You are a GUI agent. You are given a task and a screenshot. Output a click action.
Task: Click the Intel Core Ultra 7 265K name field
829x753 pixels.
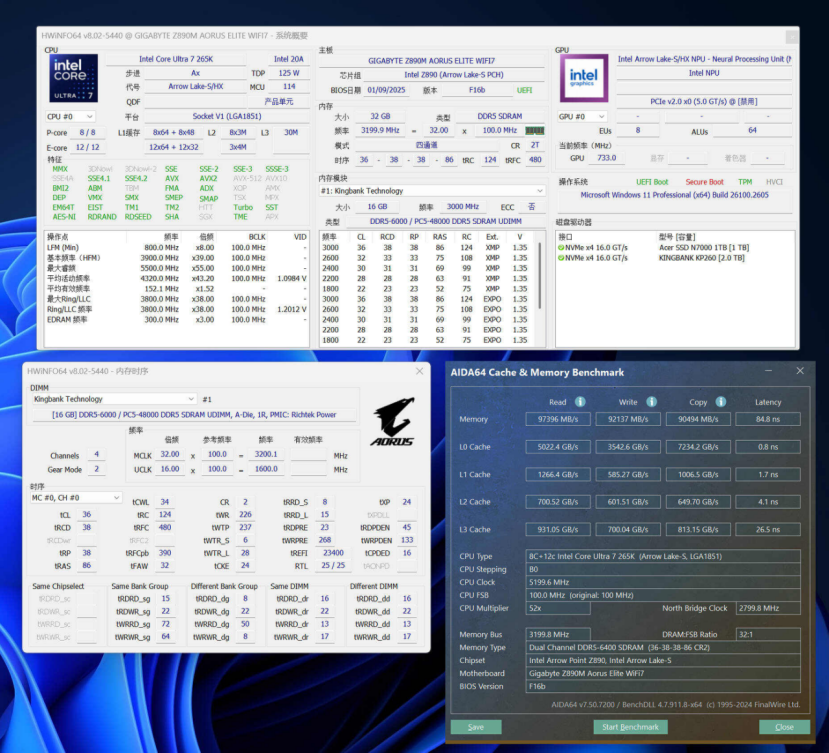[176, 59]
